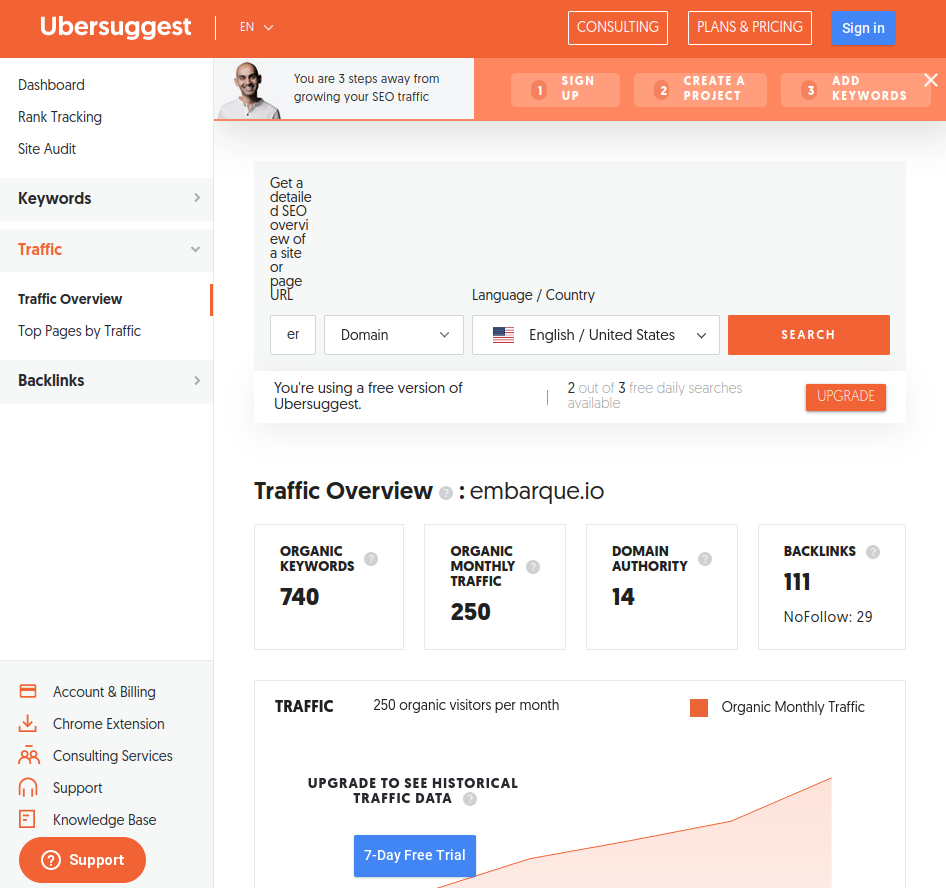Click the Support headphones icon
946x888 pixels.
click(x=28, y=787)
